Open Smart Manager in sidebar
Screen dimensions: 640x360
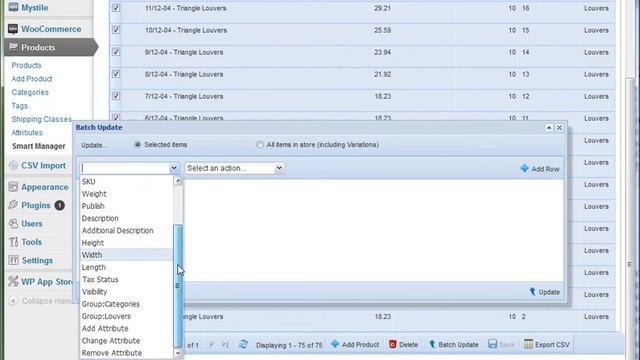click(38, 146)
